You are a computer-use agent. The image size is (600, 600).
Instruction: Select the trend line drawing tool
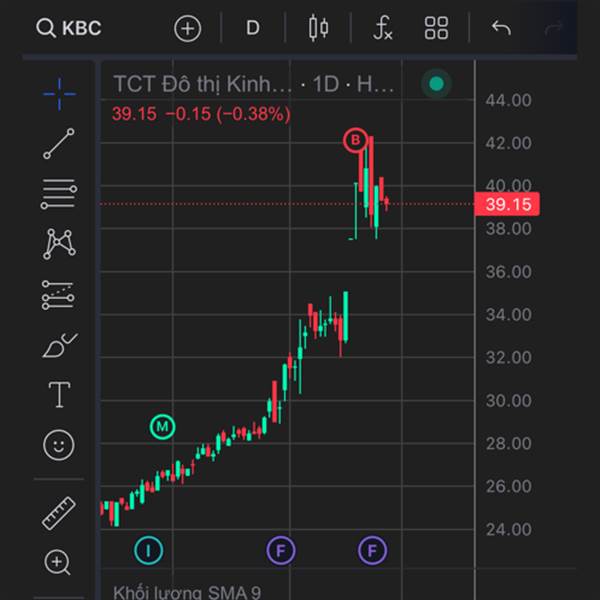(x=59, y=143)
